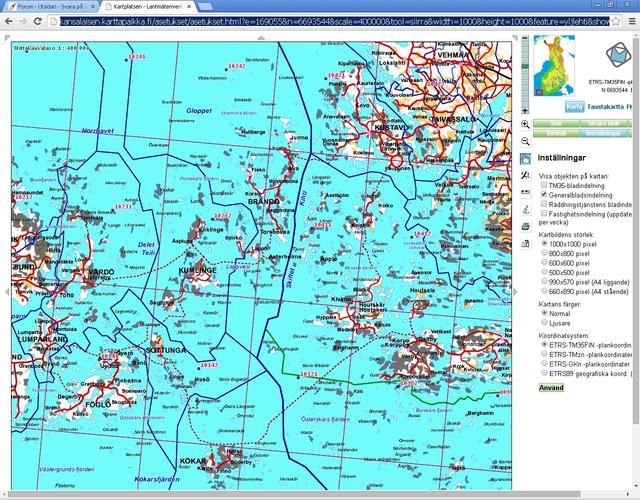
Task: Click the zoom in magnifier tool
Action: (x=526, y=125)
